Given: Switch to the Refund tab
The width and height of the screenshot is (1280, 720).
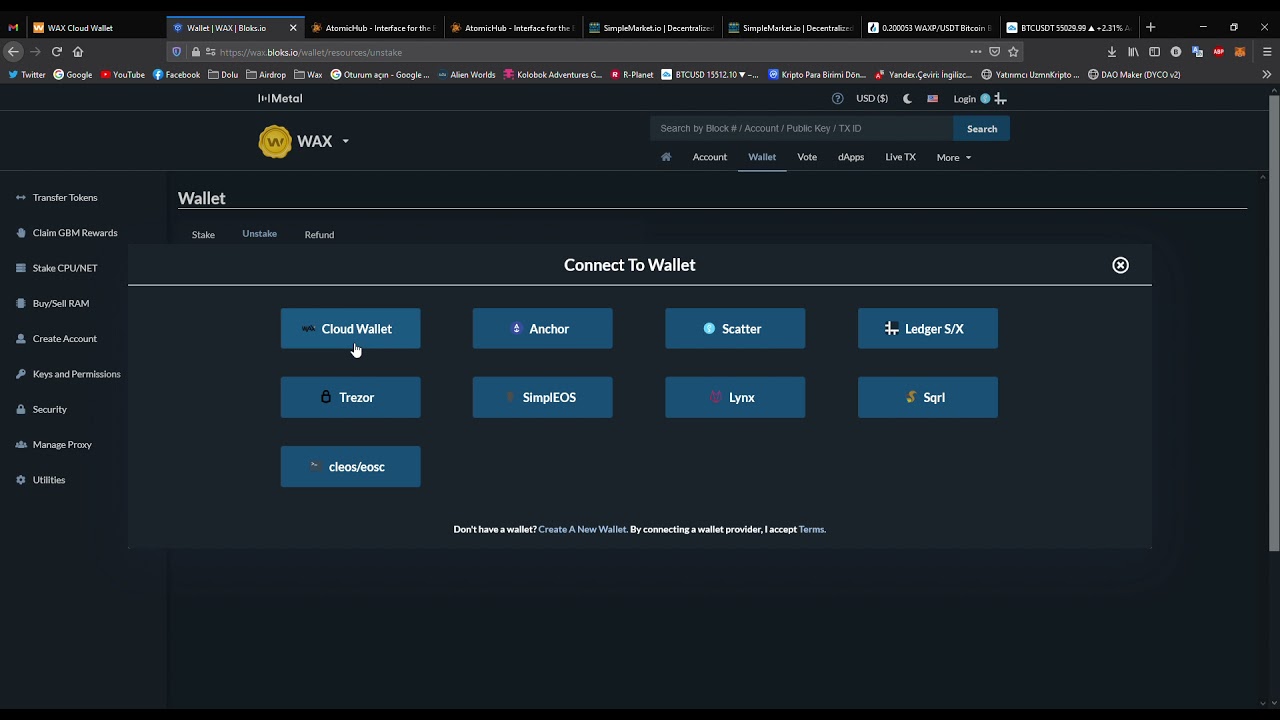Looking at the screenshot, I should 319,234.
